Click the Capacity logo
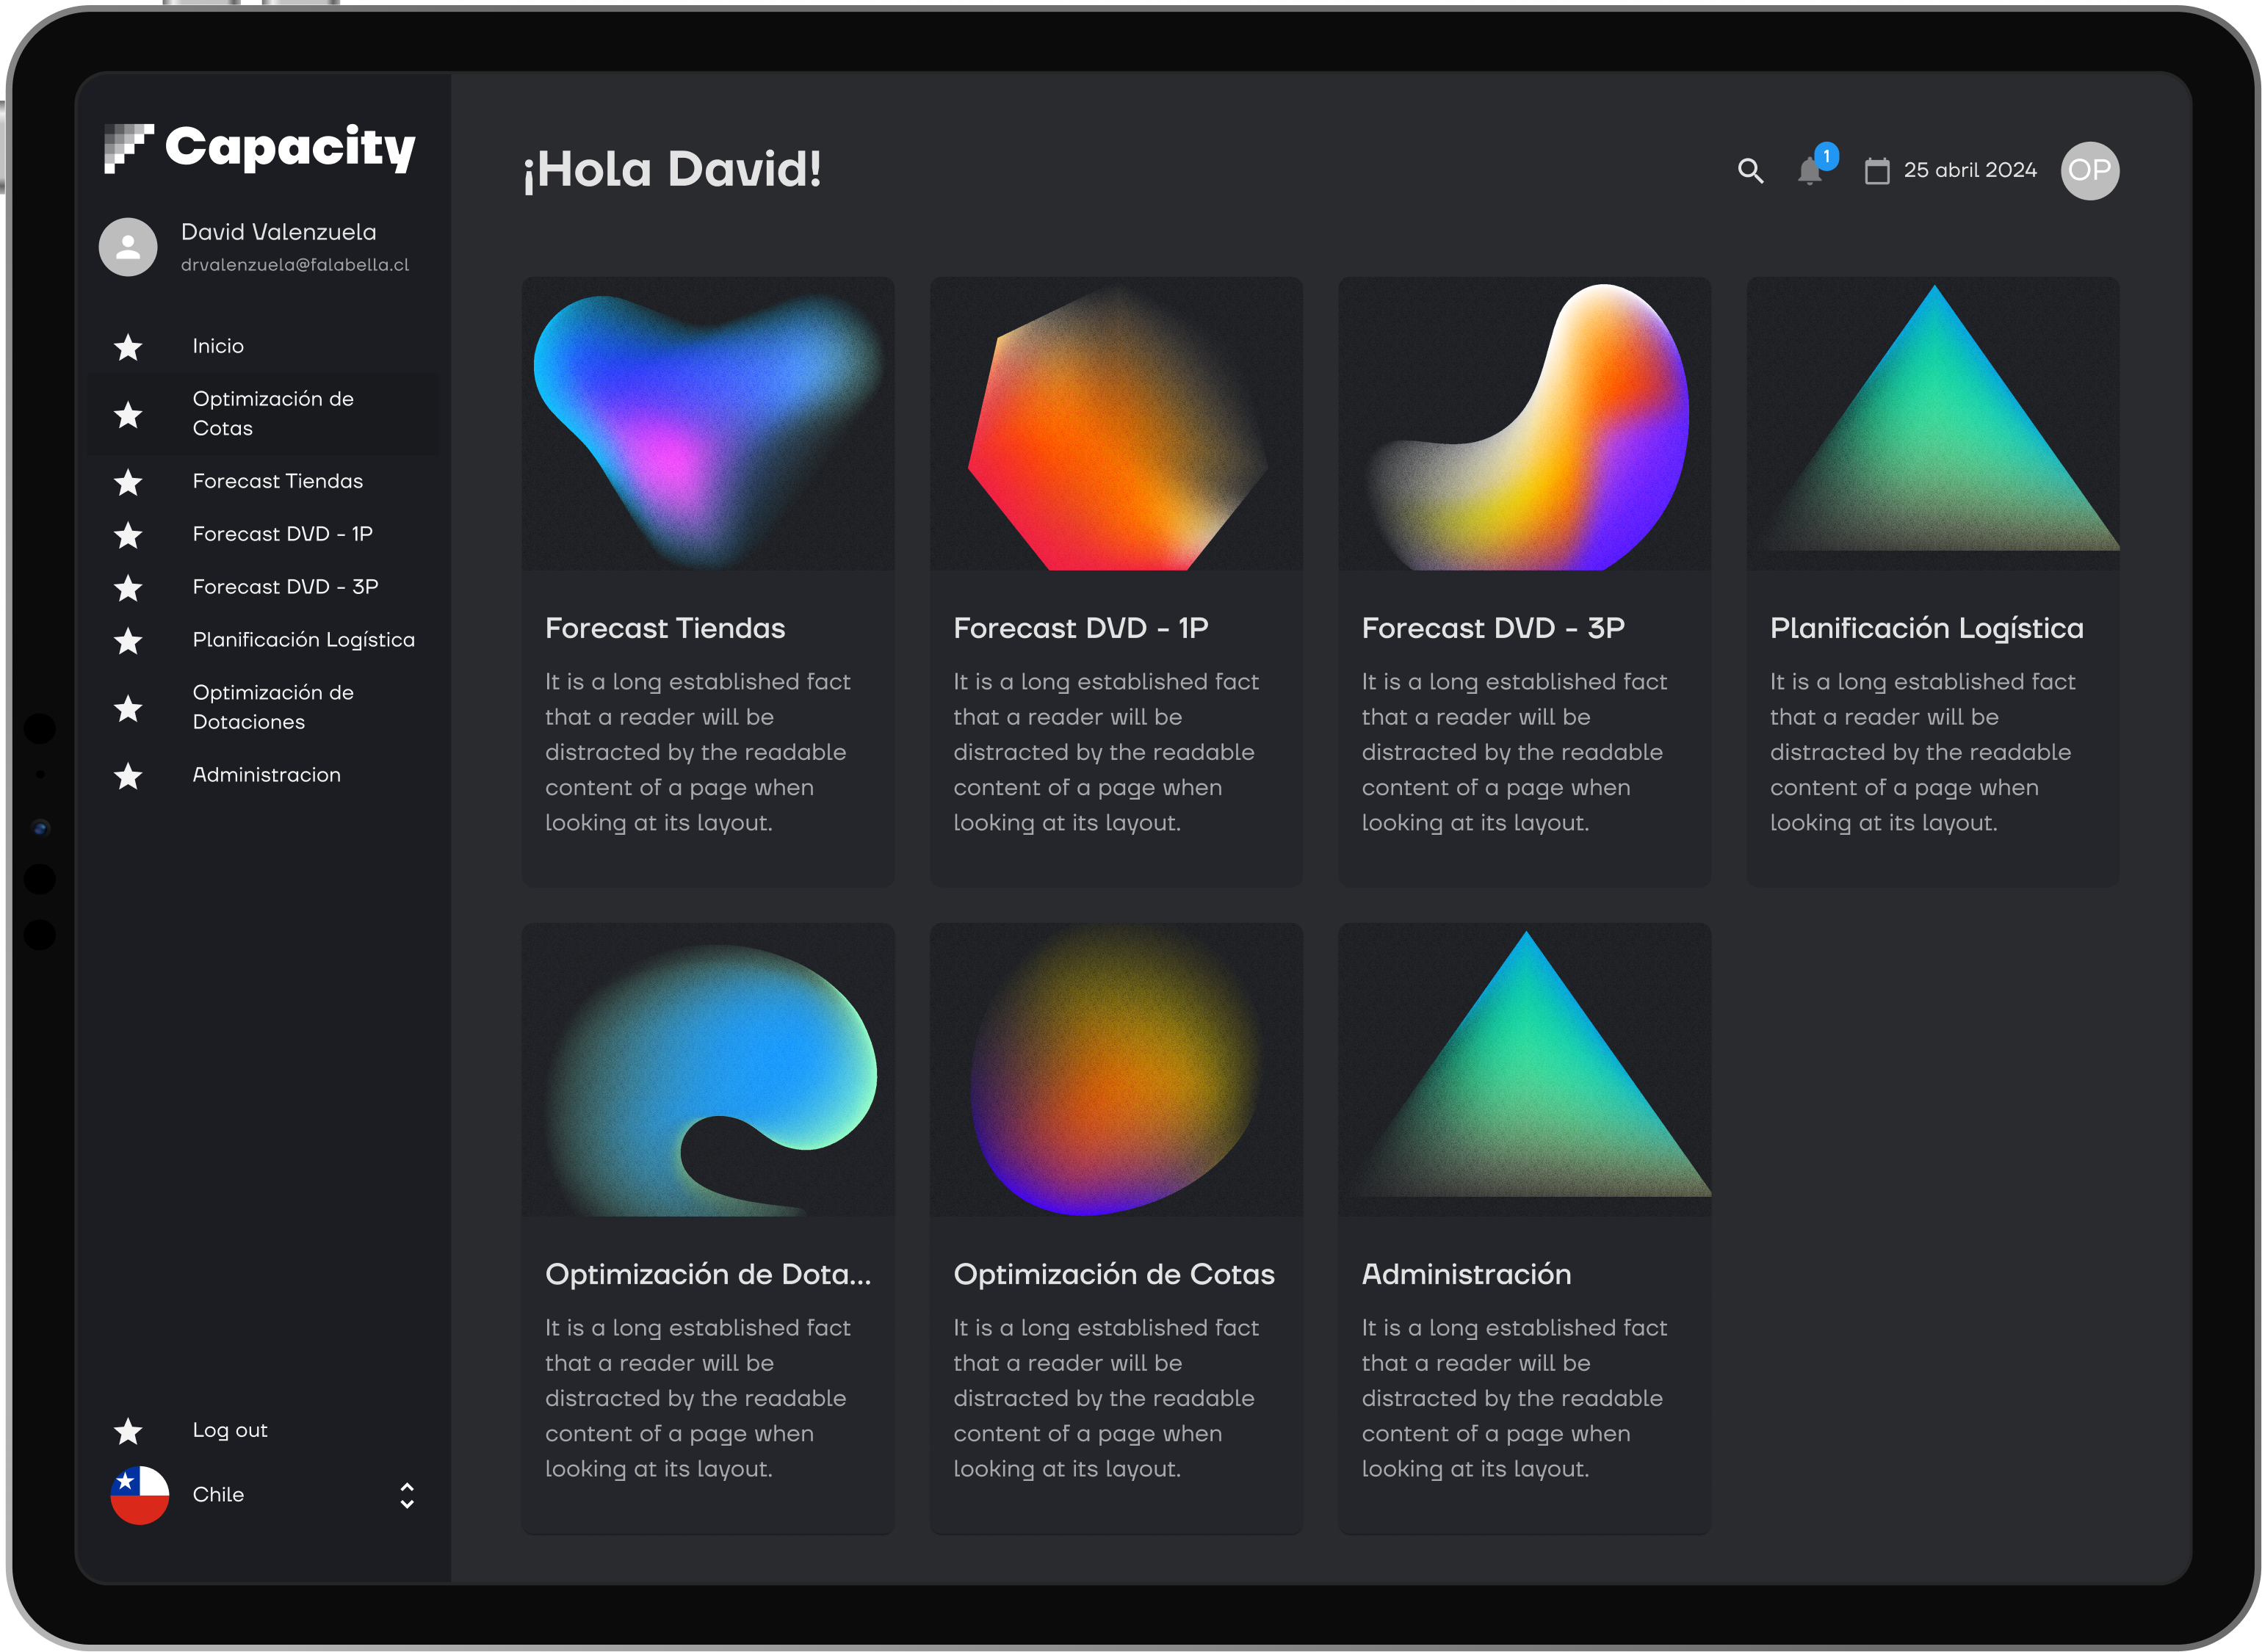The height and width of the screenshot is (1652, 2262). click(x=260, y=149)
